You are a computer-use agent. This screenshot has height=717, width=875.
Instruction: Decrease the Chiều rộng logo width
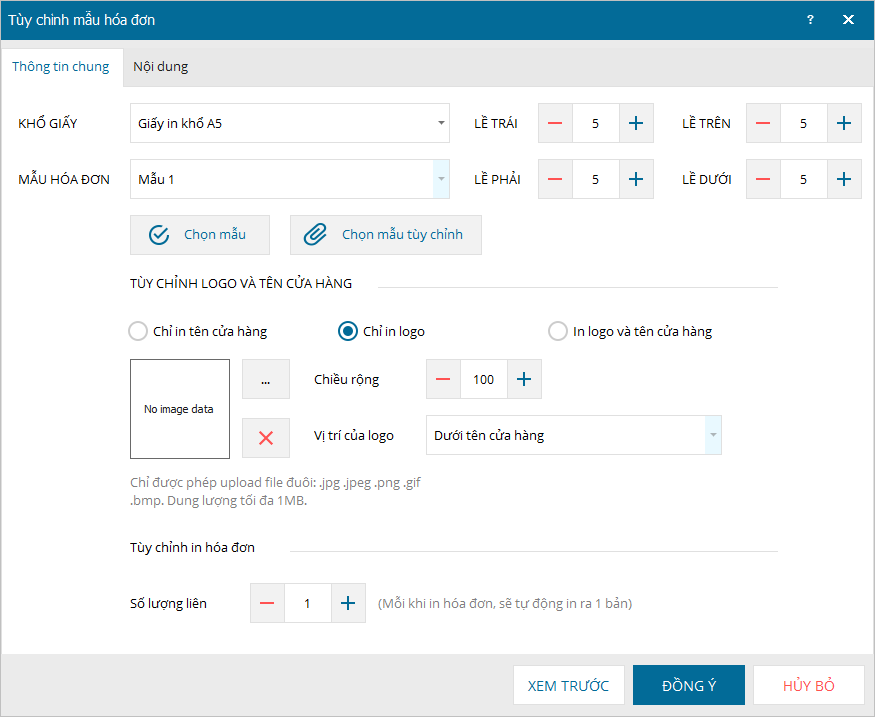(443, 380)
